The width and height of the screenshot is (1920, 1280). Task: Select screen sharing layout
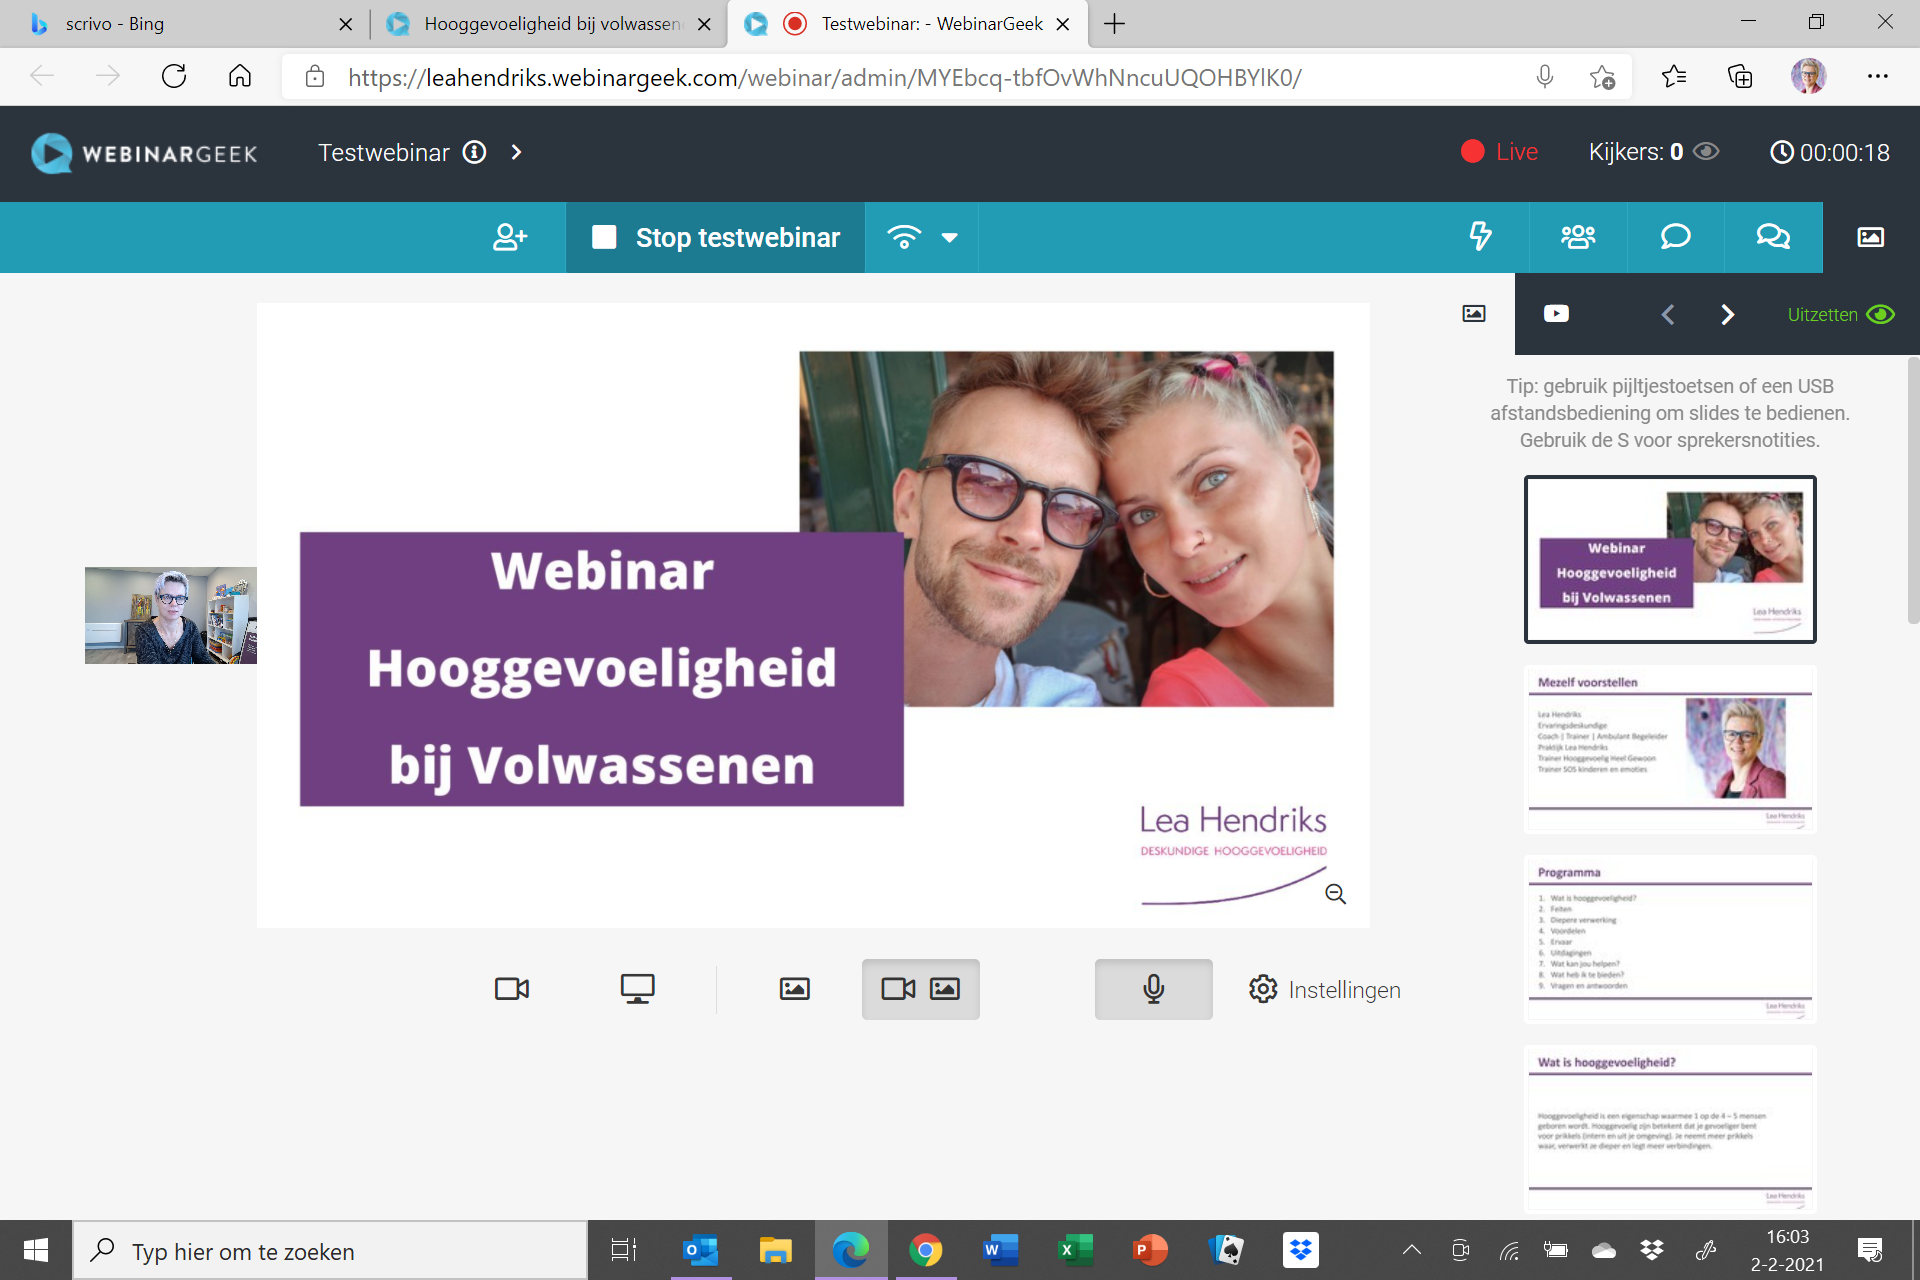click(x=637, y=989)
